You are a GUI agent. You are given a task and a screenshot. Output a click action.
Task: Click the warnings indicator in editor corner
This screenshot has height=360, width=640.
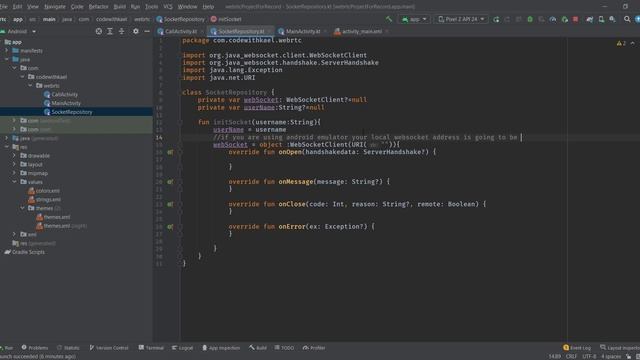click(x=621, y=43)
